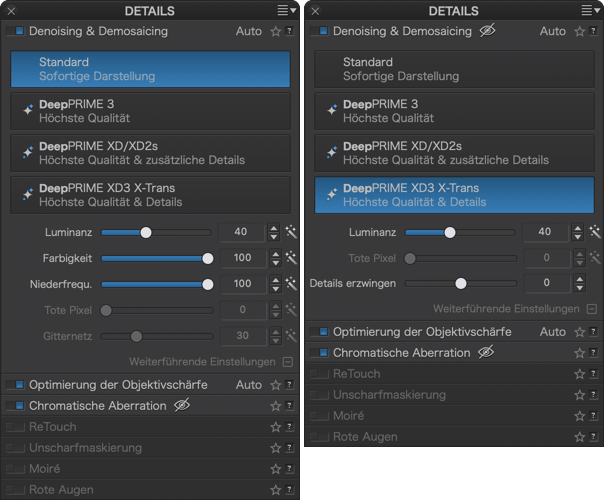Toggle Denoising & Demosaicing switch in right panel
The height and width of the screenshot is (500, 604).
319,31
